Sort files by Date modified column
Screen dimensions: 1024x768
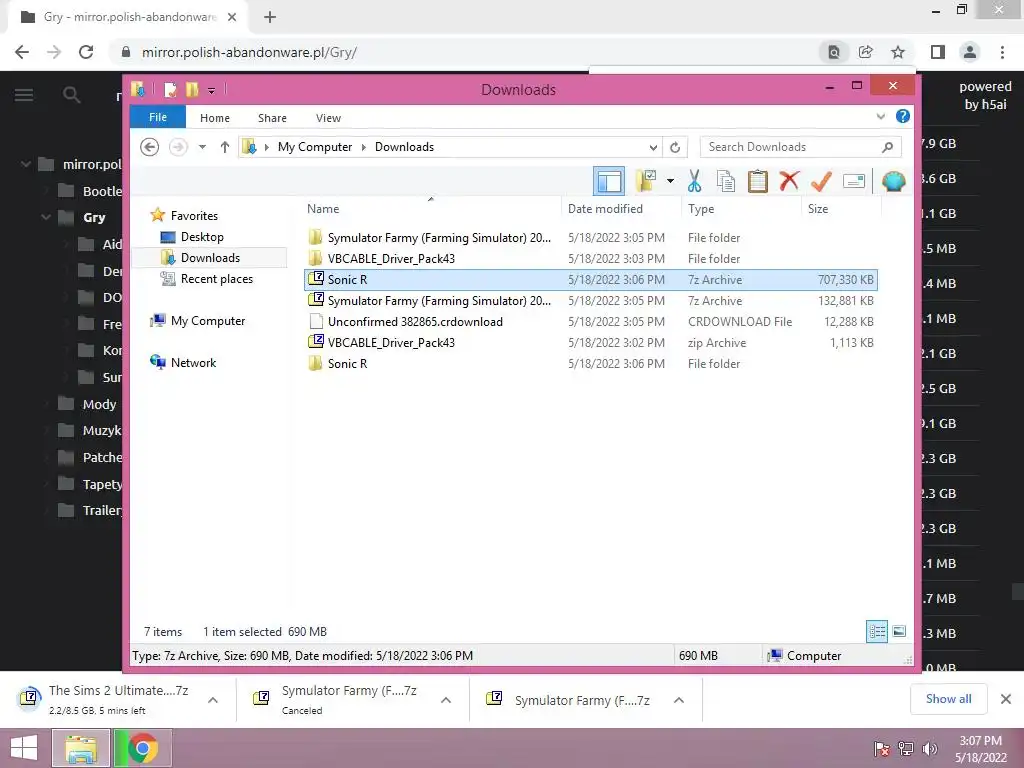pos(621,208)
